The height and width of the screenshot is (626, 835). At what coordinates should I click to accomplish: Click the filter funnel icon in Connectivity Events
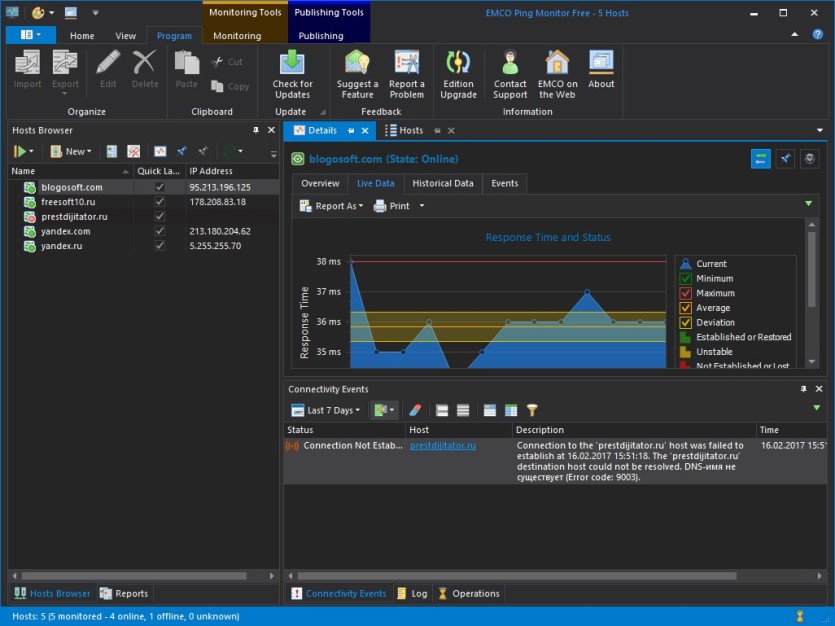(531, 410)
